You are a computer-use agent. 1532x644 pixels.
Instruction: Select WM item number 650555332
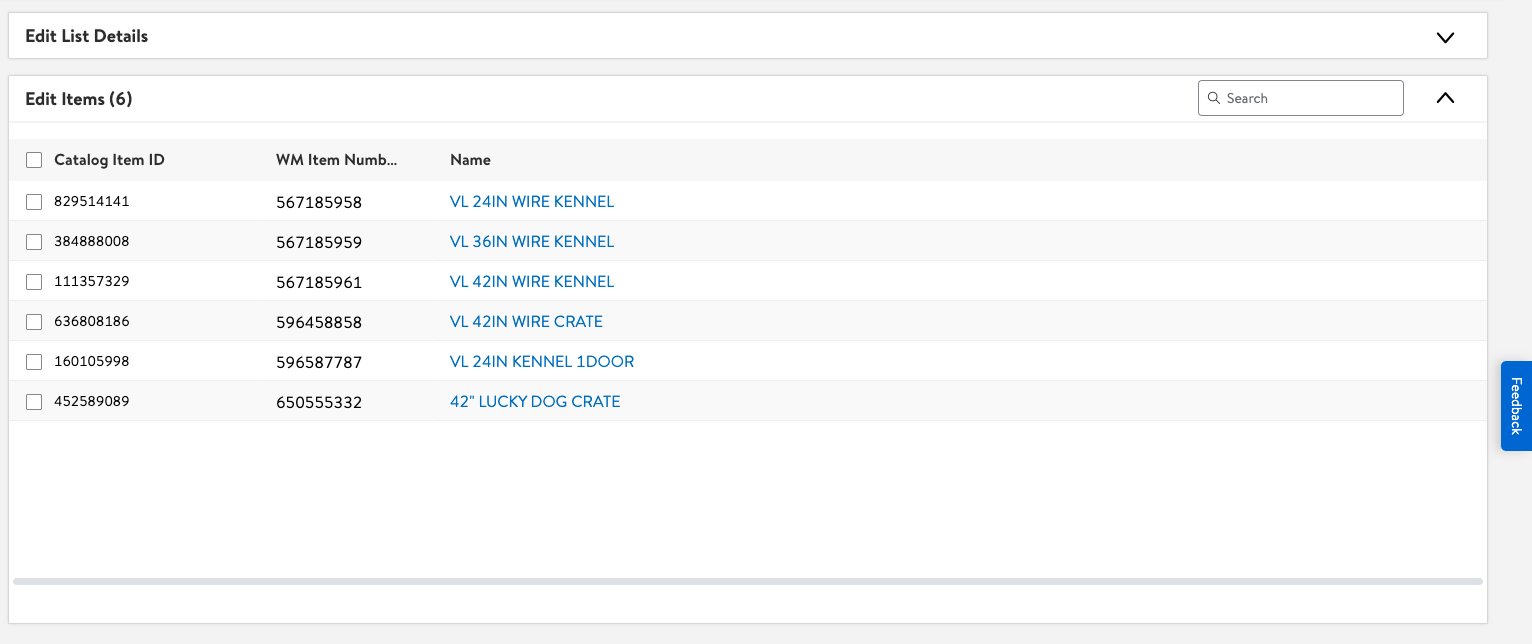(x=319, y=403)
